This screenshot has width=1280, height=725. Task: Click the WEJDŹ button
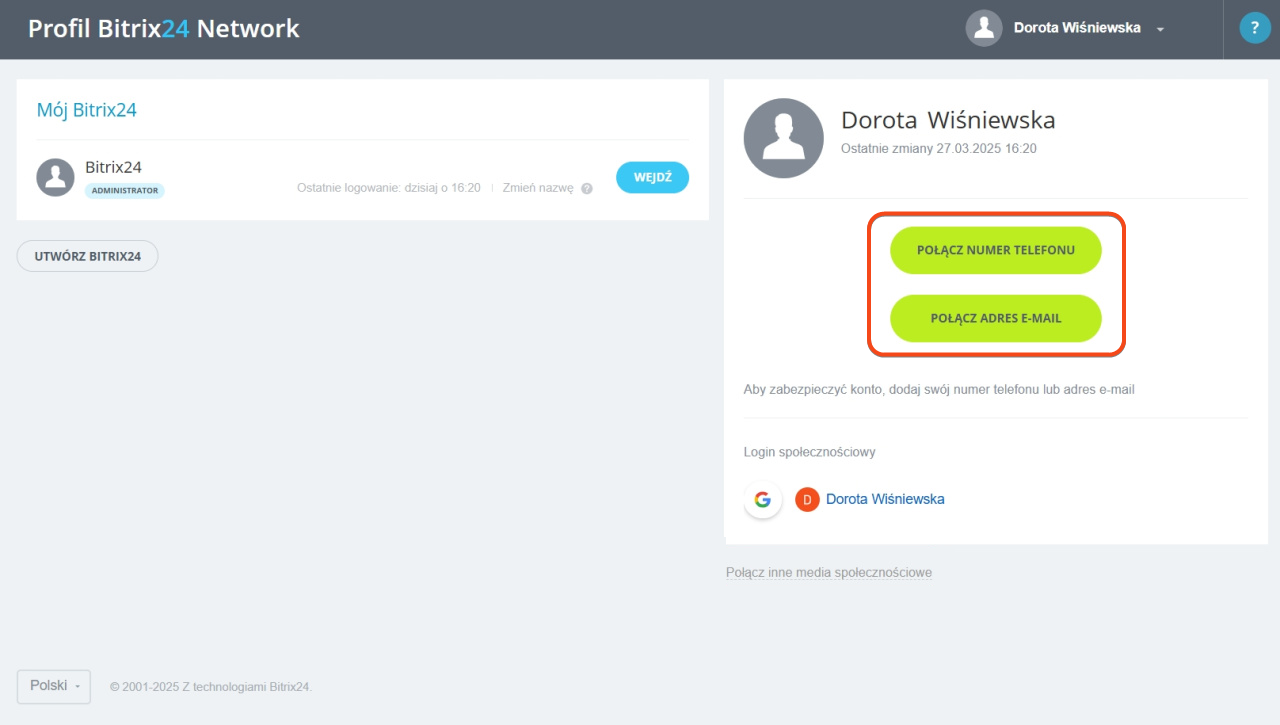[652, 177]
